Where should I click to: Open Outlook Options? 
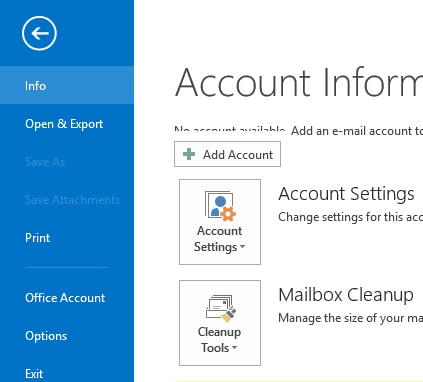click(67, 336)
